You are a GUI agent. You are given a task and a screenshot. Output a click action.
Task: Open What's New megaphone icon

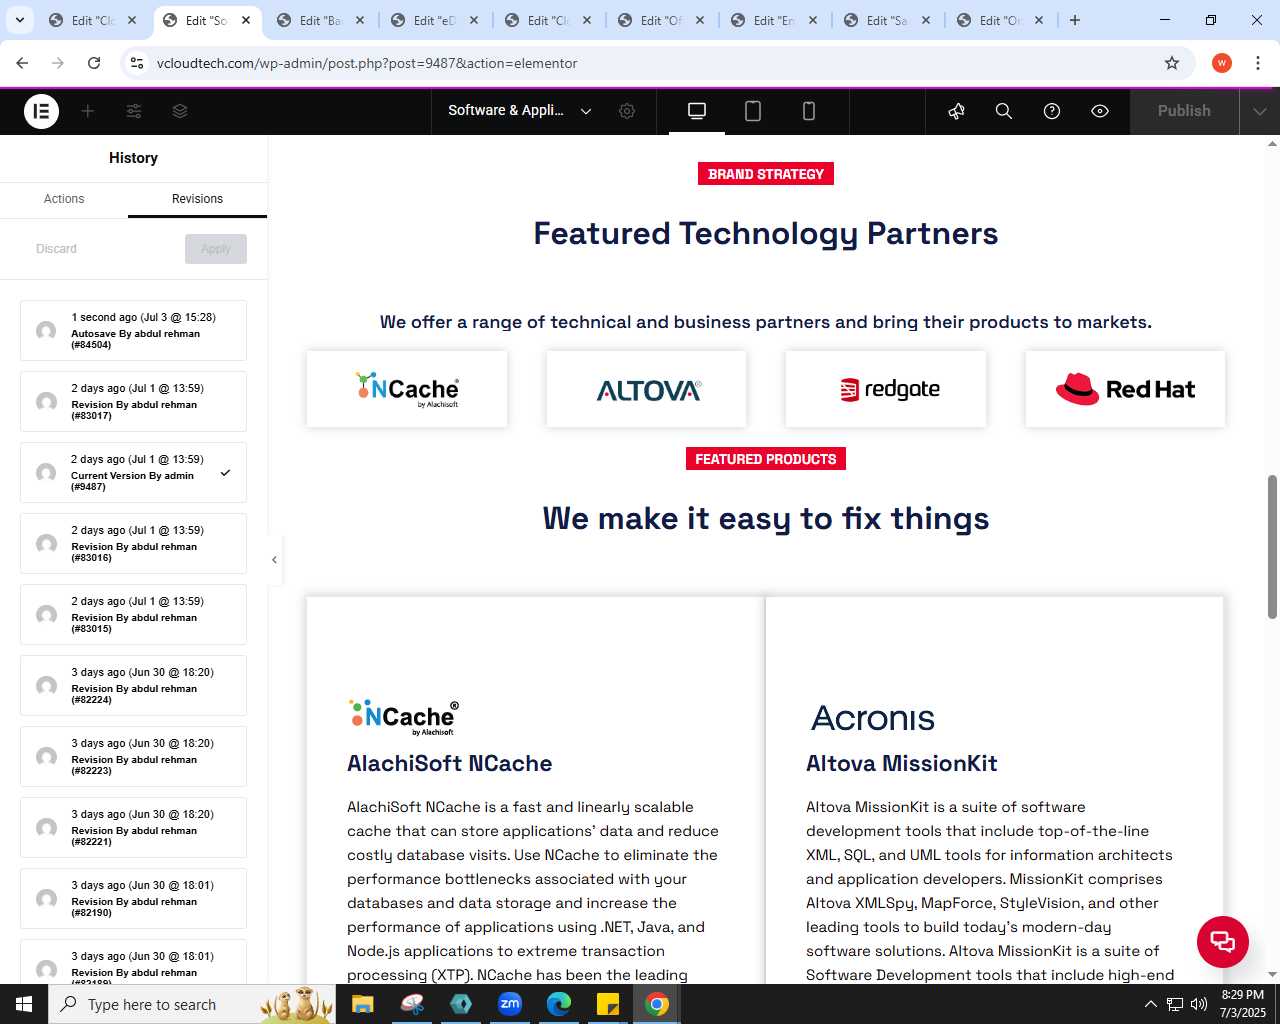[x=957, y=111]
